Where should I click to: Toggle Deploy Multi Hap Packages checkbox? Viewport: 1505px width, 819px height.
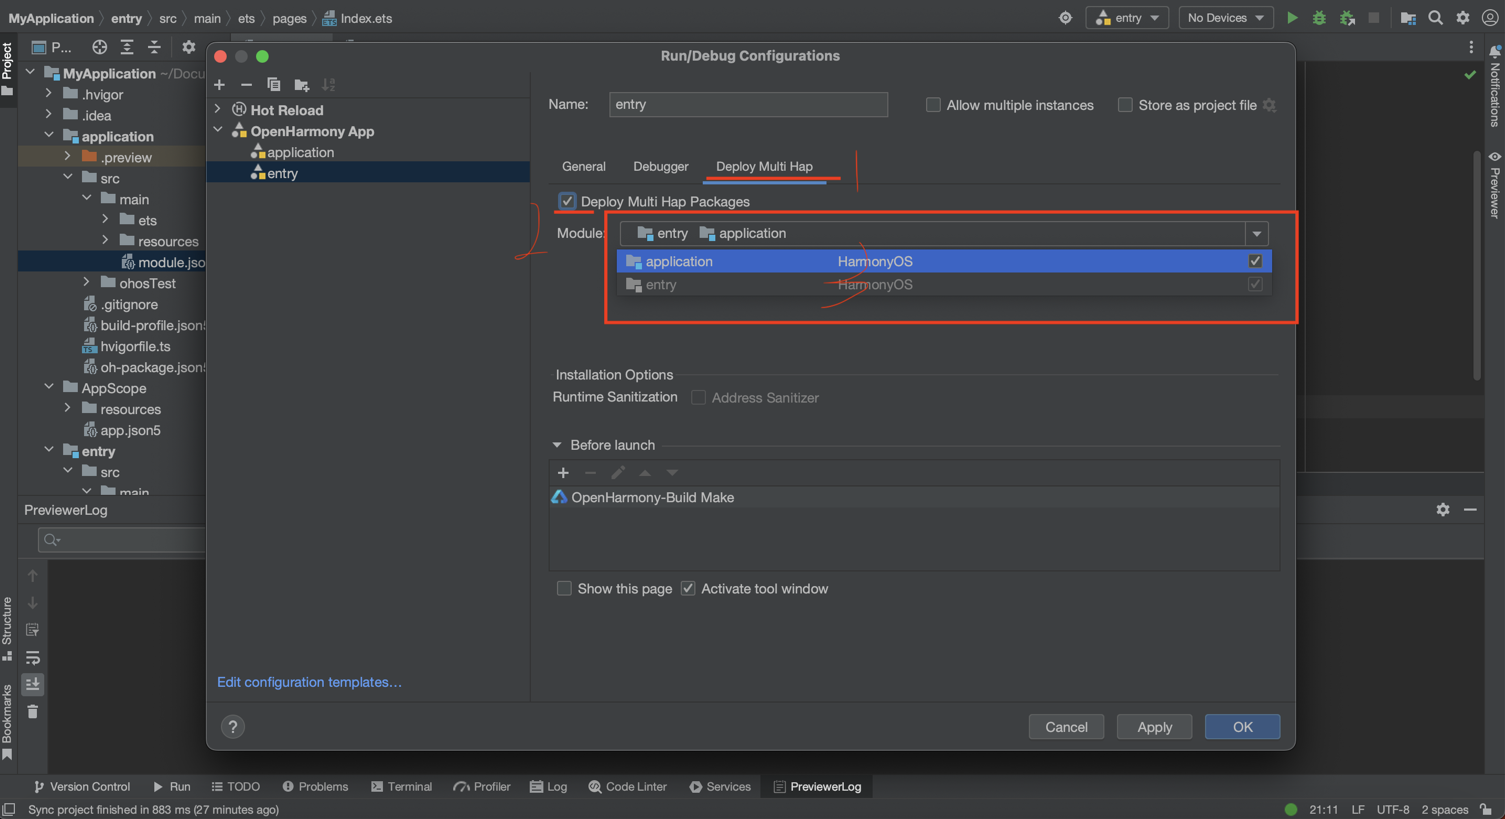pos(567,201)
